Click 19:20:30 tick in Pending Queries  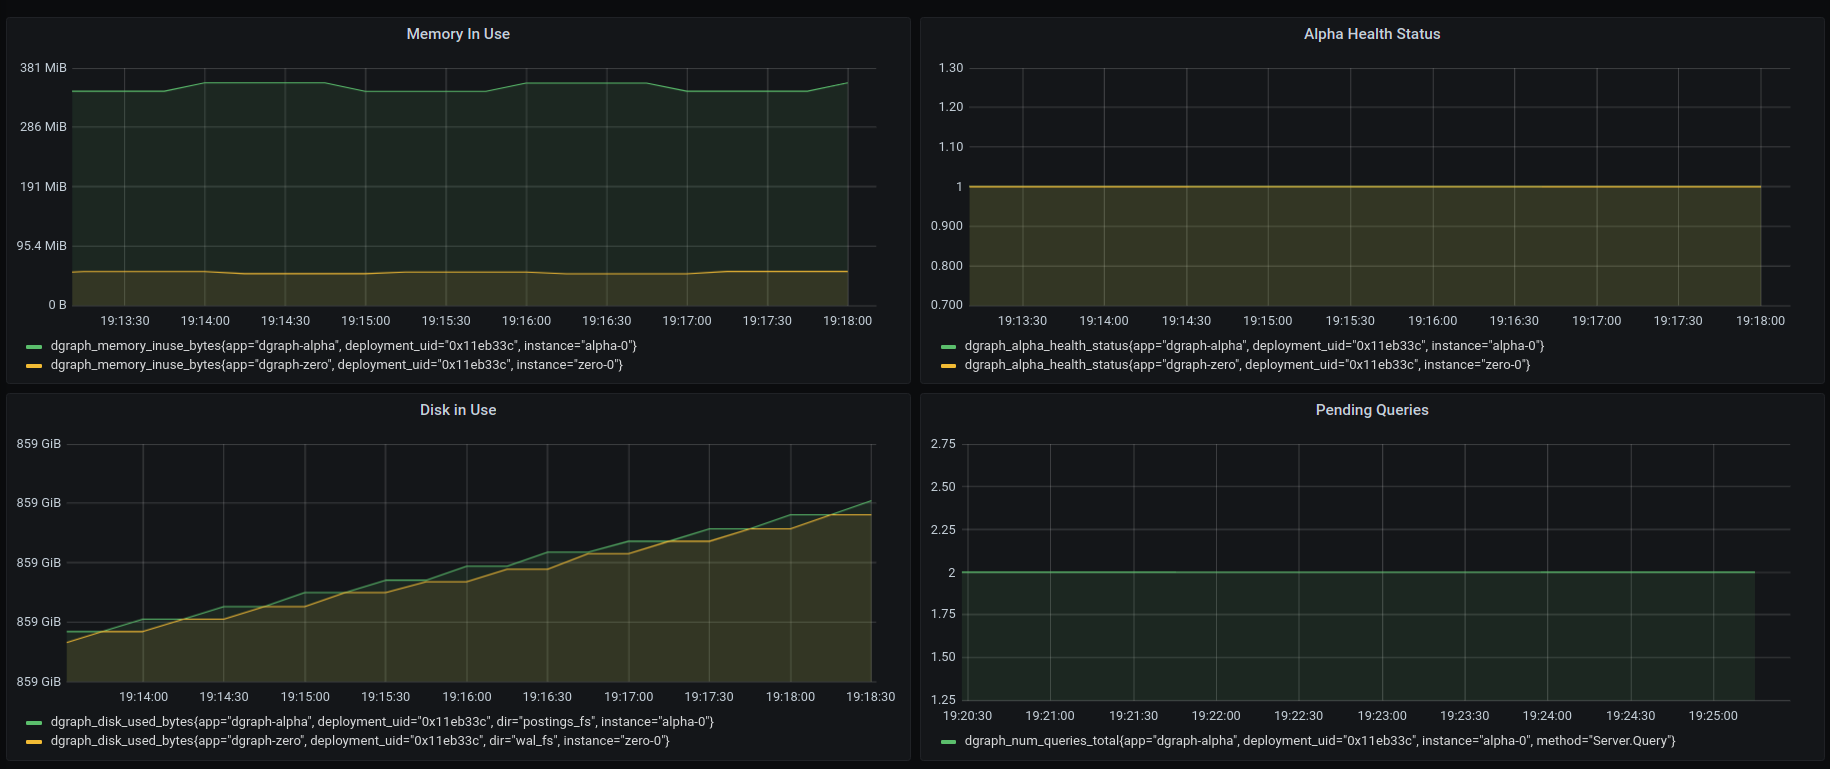(x=967, y=716)
